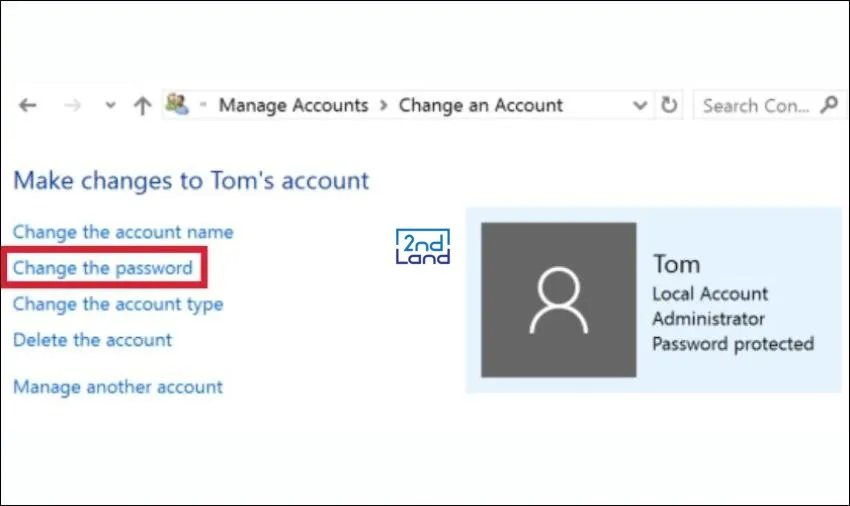Select Change an Account breadcrumb
Viewport: 850px width, 506px height.
tap(481, 105)
